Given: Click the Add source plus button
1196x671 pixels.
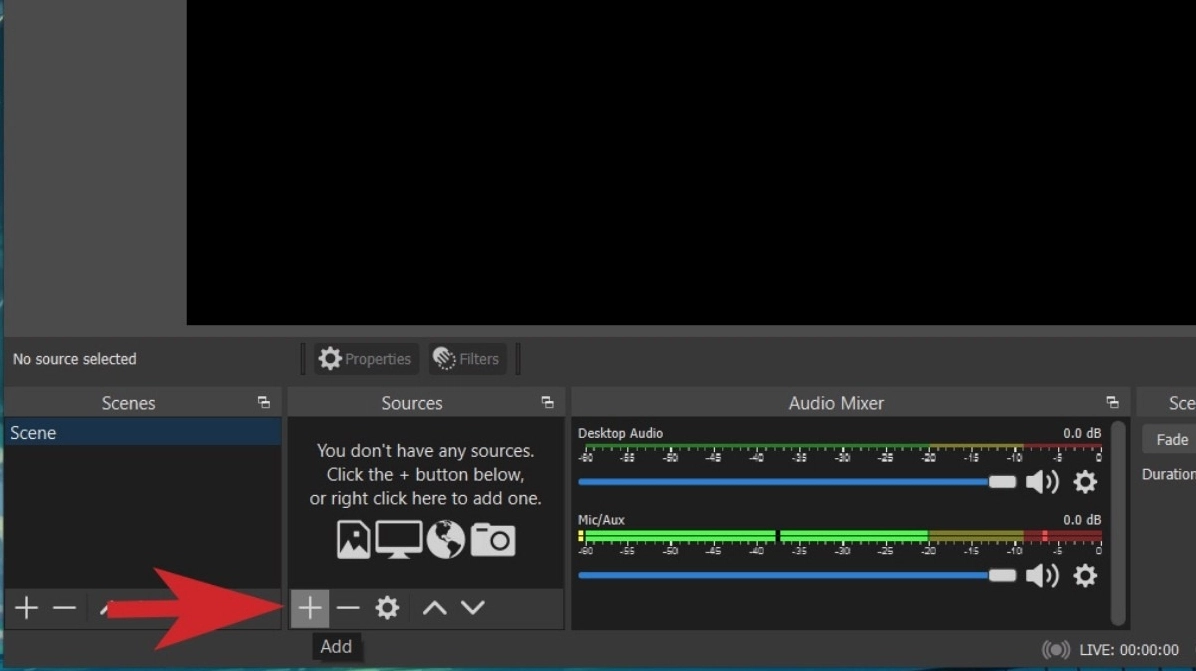Looking at the screenshot, I should (310, 608).
